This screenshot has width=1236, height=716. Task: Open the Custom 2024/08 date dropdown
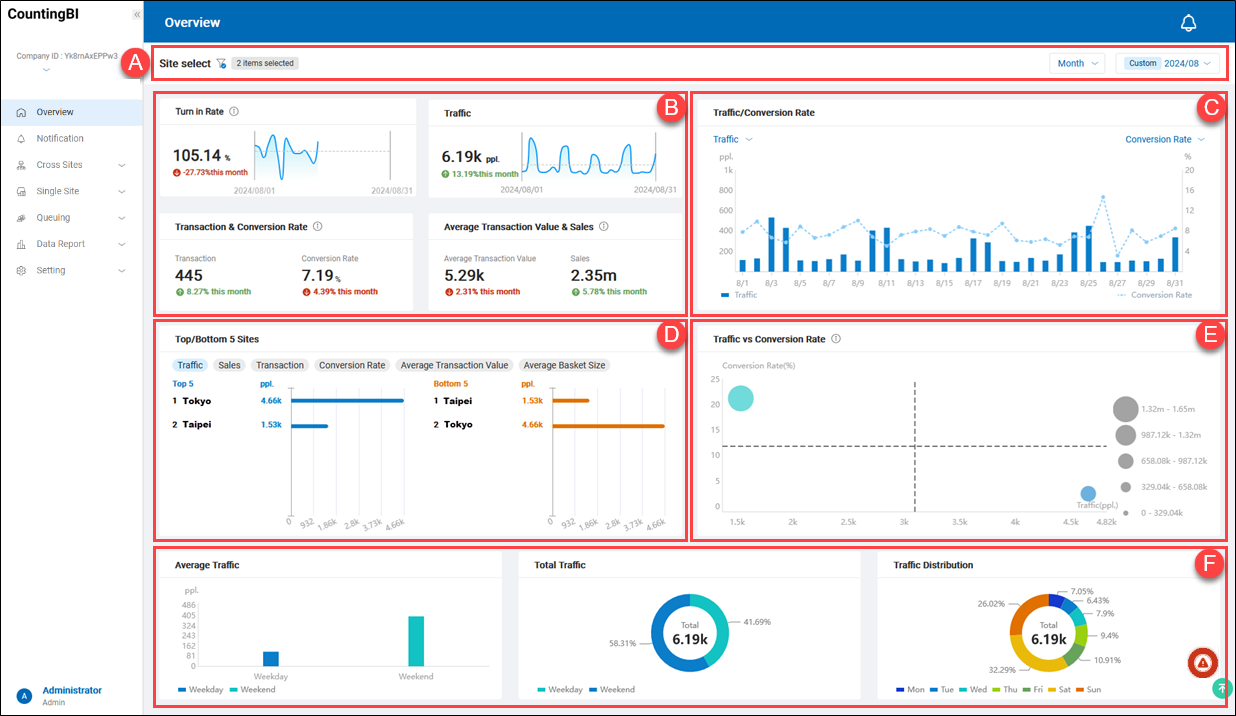point(1168,63)
